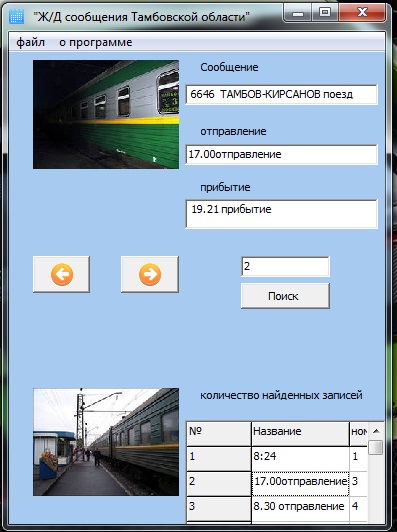Click the table scrollbar thumb
The height and width of the screenshot is (532, 397).
tap(376, 448)
